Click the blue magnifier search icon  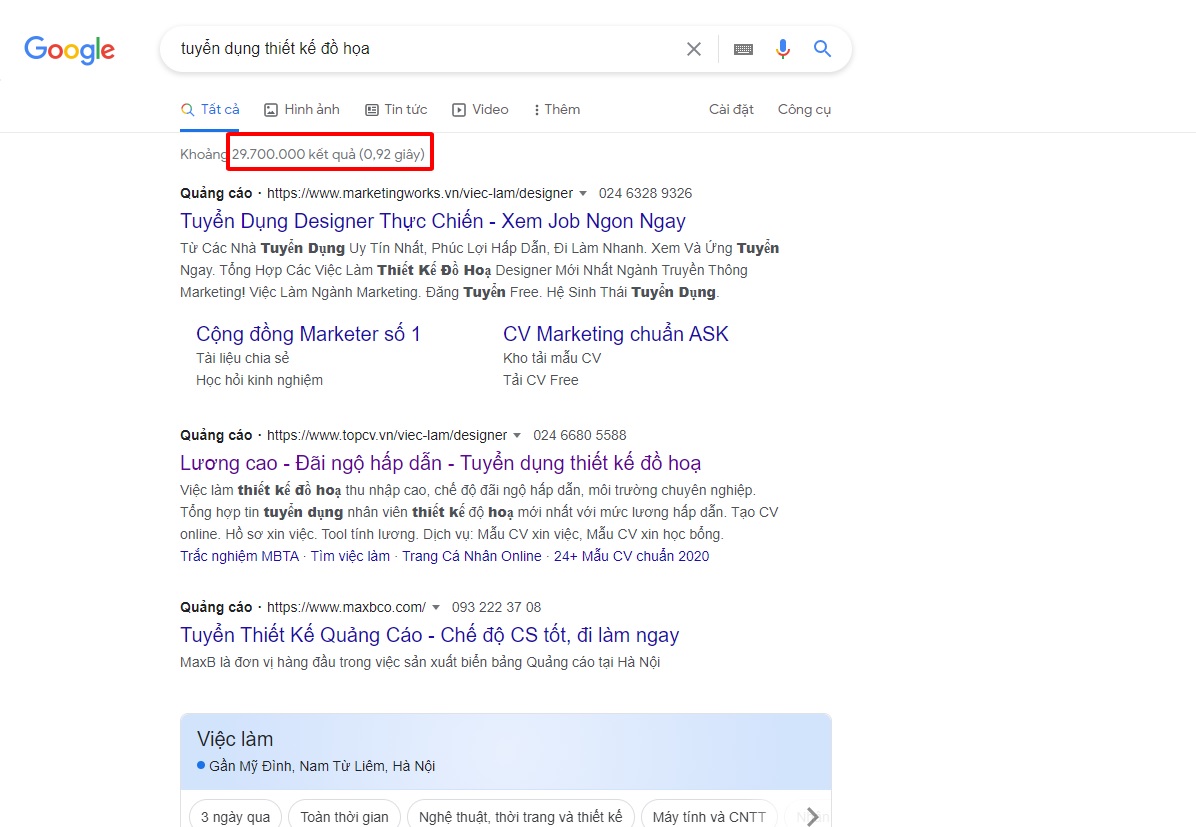(822, 49)
